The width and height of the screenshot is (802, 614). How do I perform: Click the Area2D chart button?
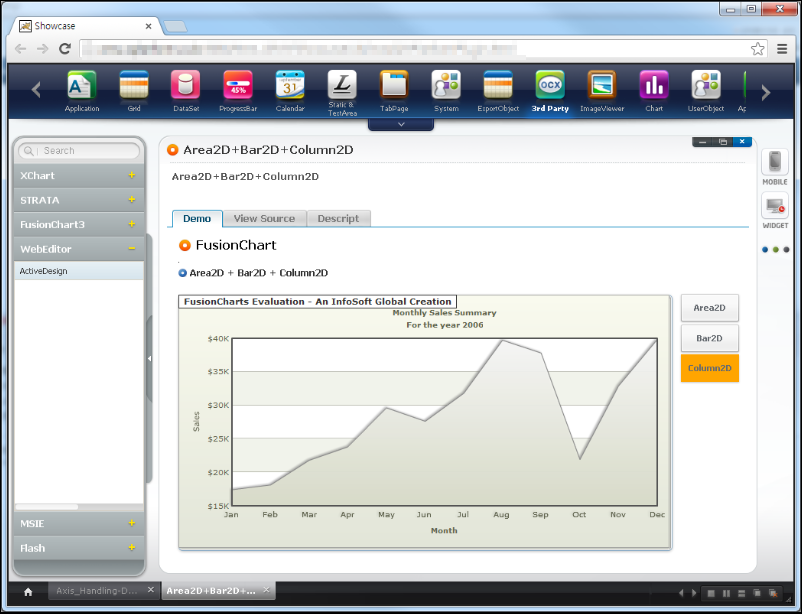(709, 308)
